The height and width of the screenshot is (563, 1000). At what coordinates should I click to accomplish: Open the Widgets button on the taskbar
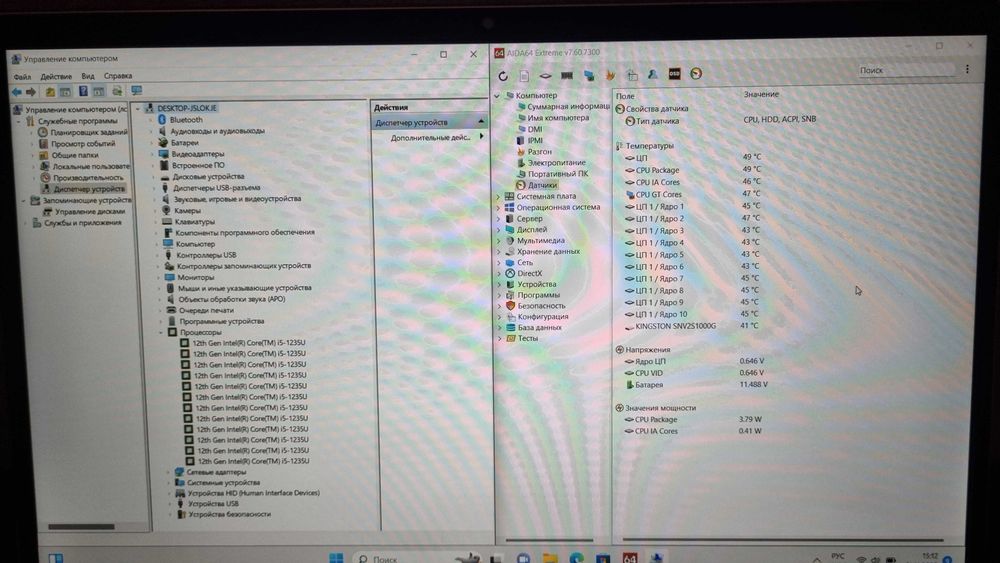click(x=55, y=559)
